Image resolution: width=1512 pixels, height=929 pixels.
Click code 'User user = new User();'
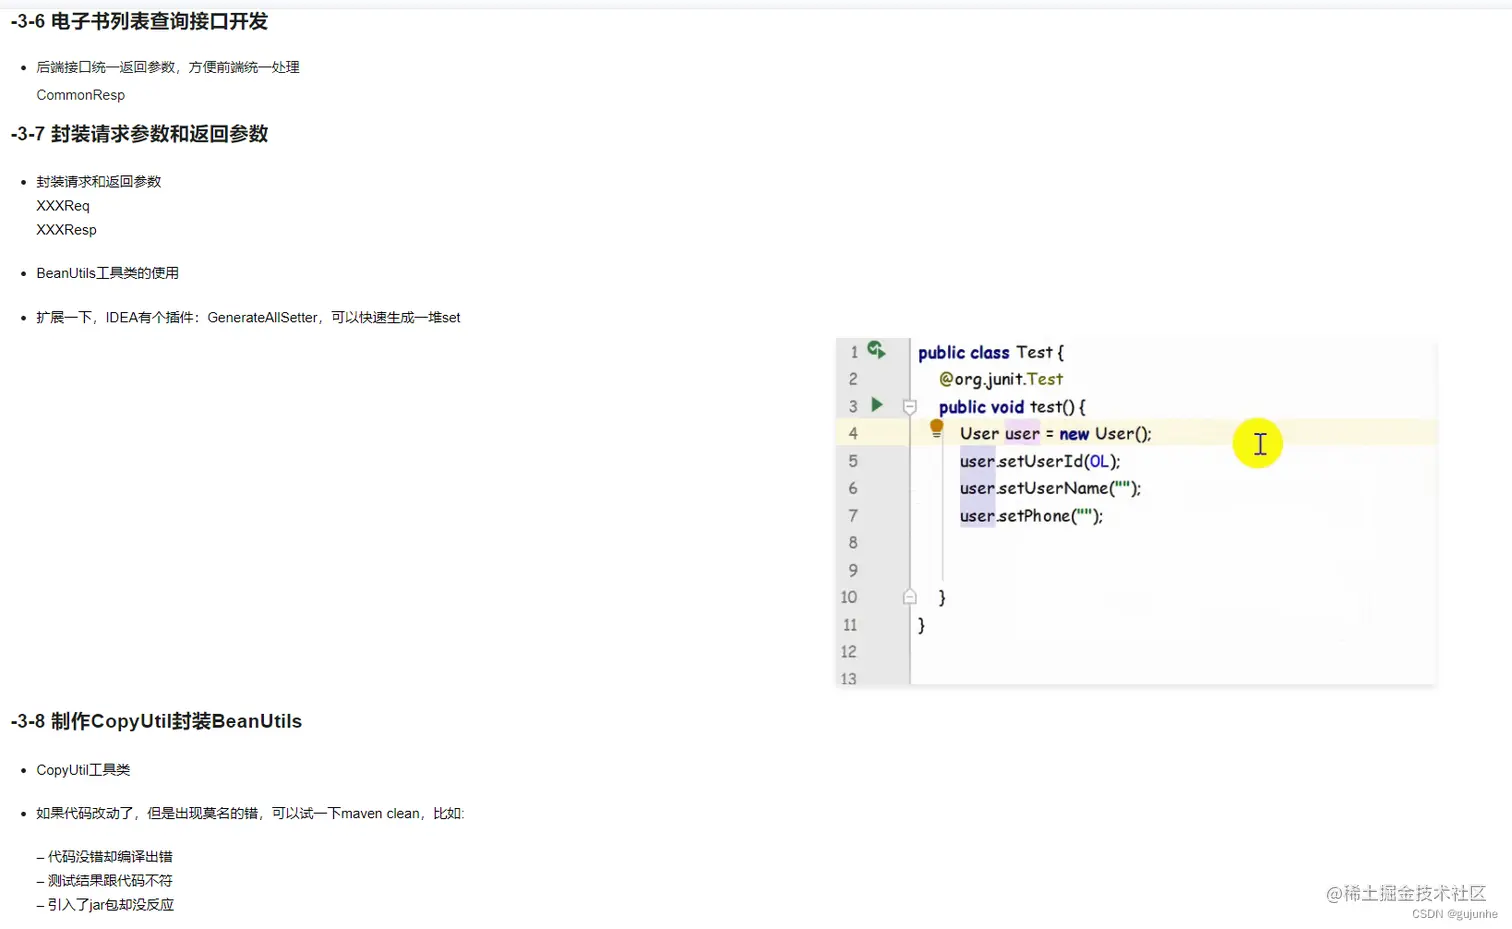point(1056,434)
